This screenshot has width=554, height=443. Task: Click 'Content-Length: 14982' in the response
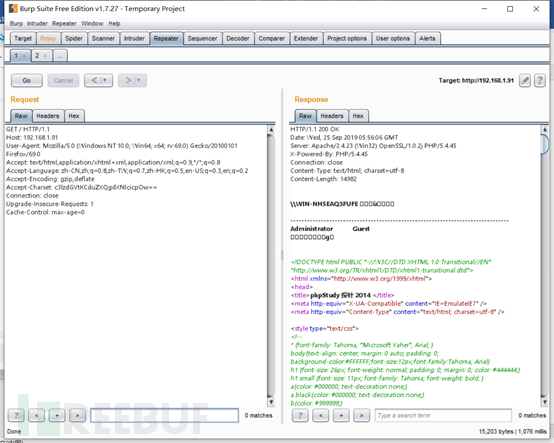coord(323,179)
